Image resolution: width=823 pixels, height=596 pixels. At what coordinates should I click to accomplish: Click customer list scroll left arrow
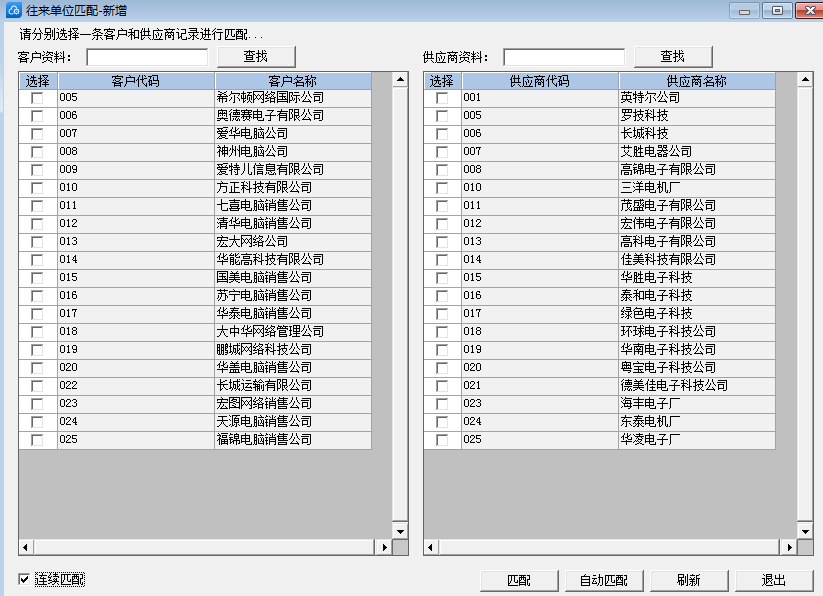[26, 547]
